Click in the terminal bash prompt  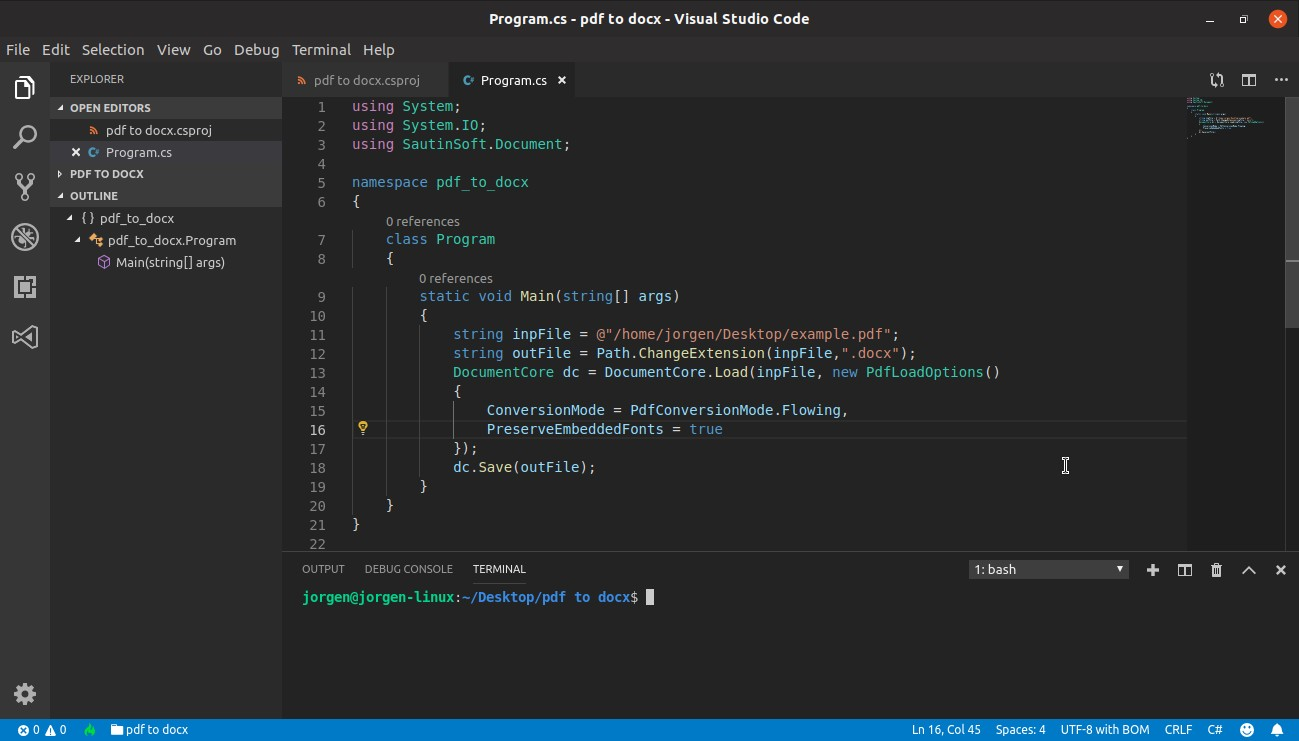pyautogui.click(x=650, y=597)
